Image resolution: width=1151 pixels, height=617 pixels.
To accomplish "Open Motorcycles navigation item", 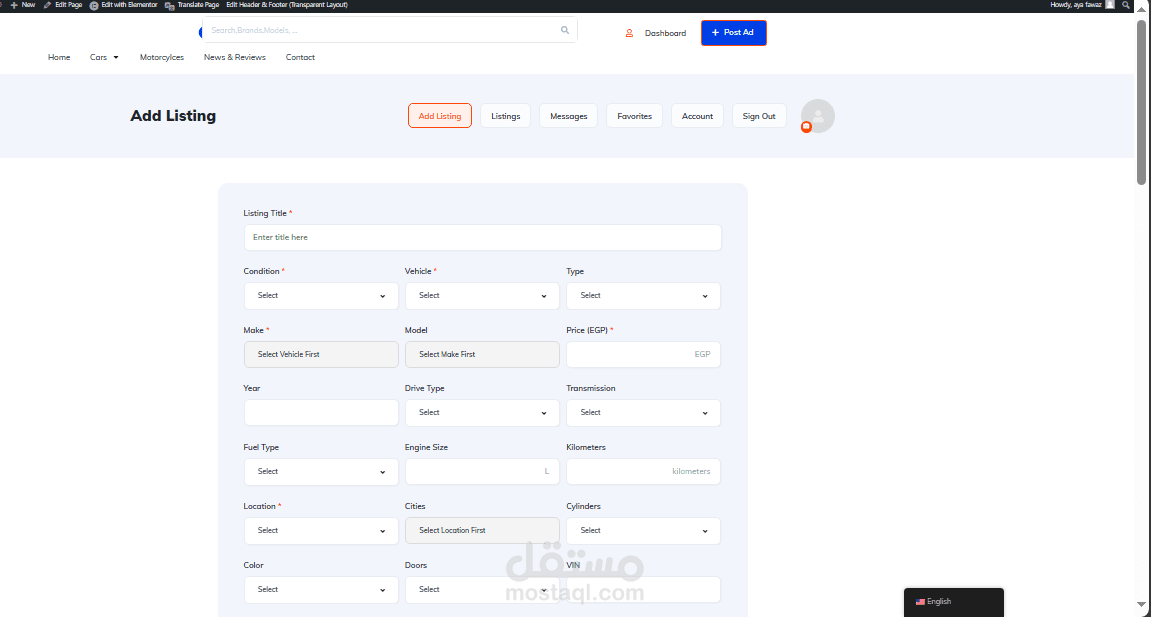I will pos(161,57).
